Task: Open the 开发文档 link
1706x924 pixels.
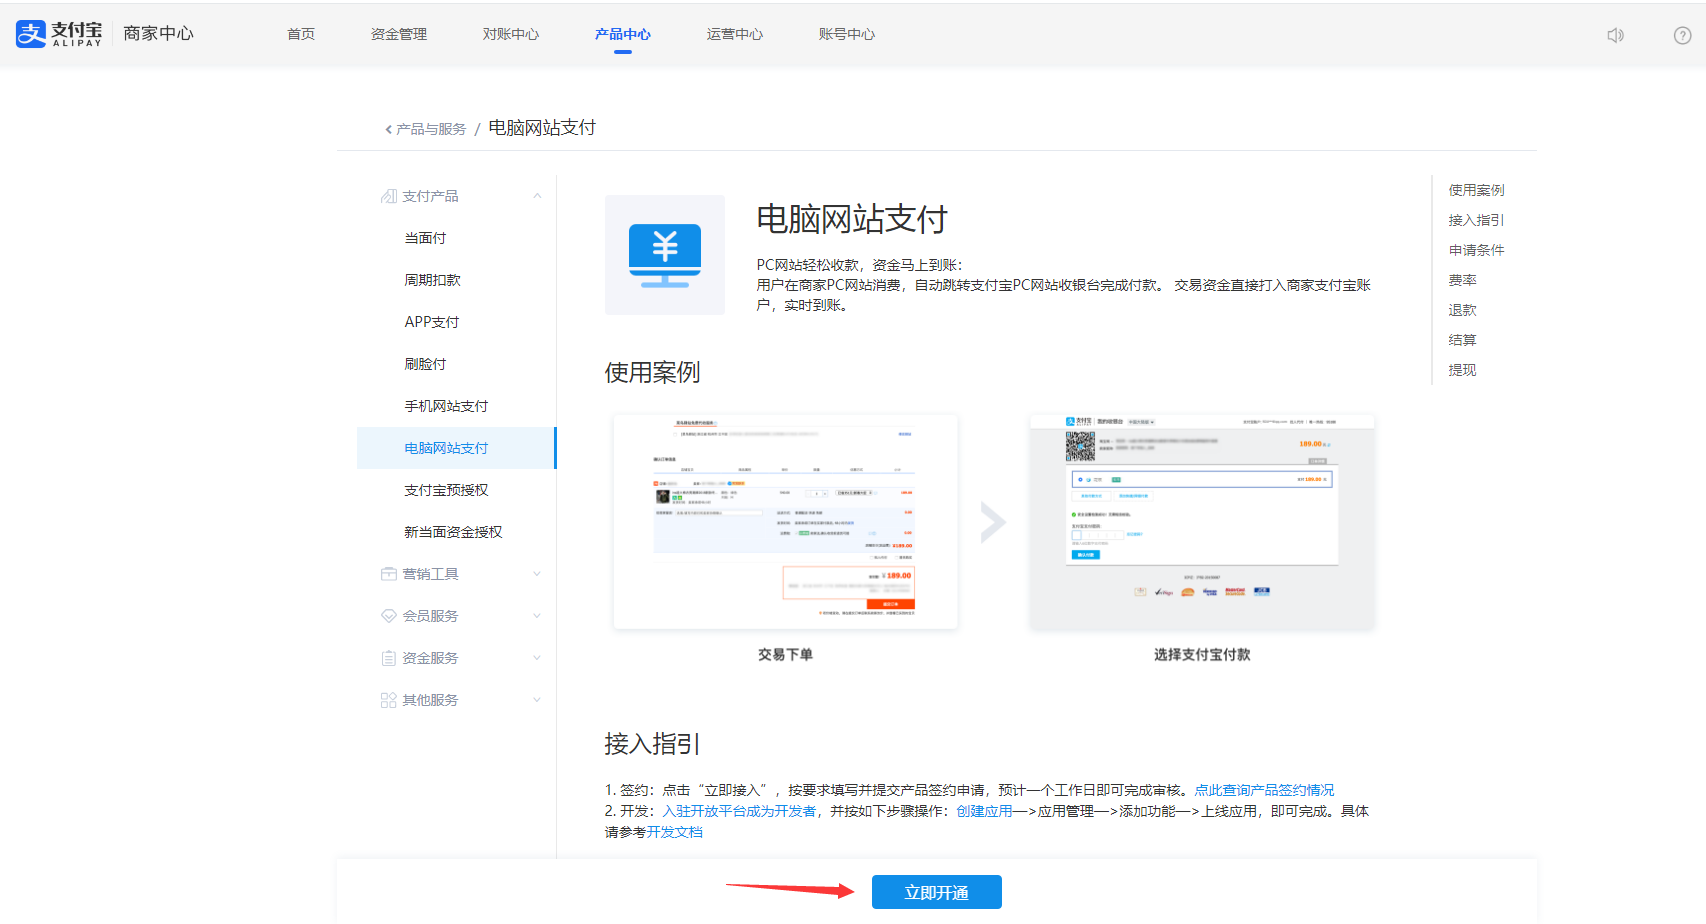Action: tap(674, 832)
